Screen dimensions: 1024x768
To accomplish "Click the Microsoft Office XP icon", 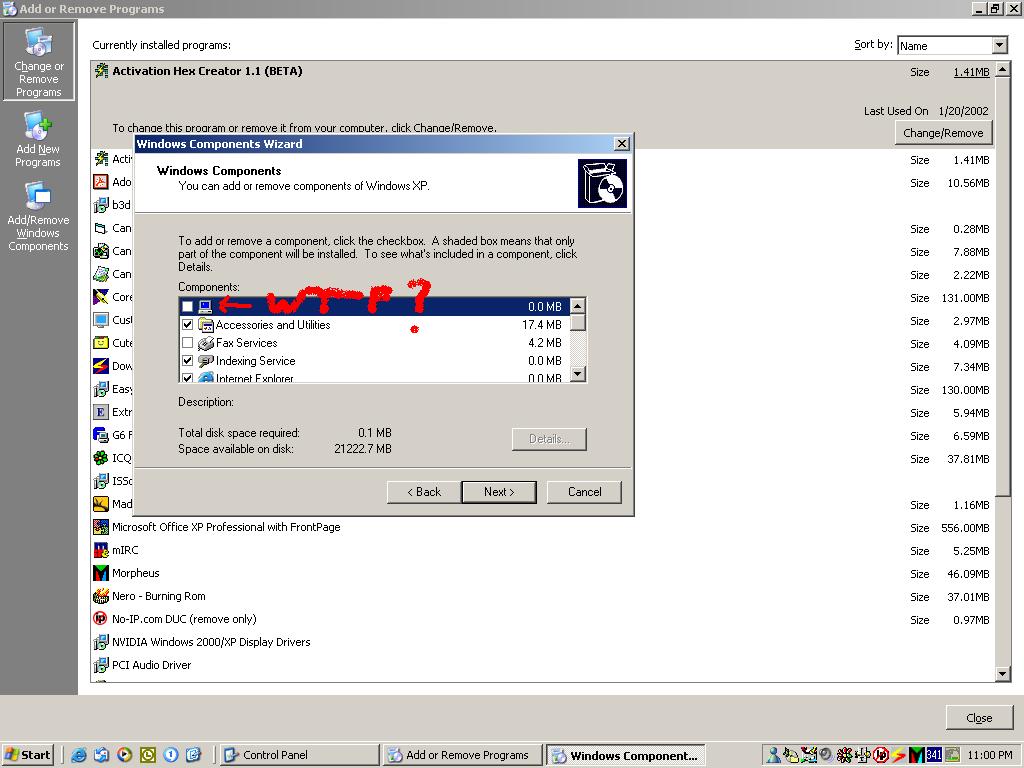I will coord(101,527).
